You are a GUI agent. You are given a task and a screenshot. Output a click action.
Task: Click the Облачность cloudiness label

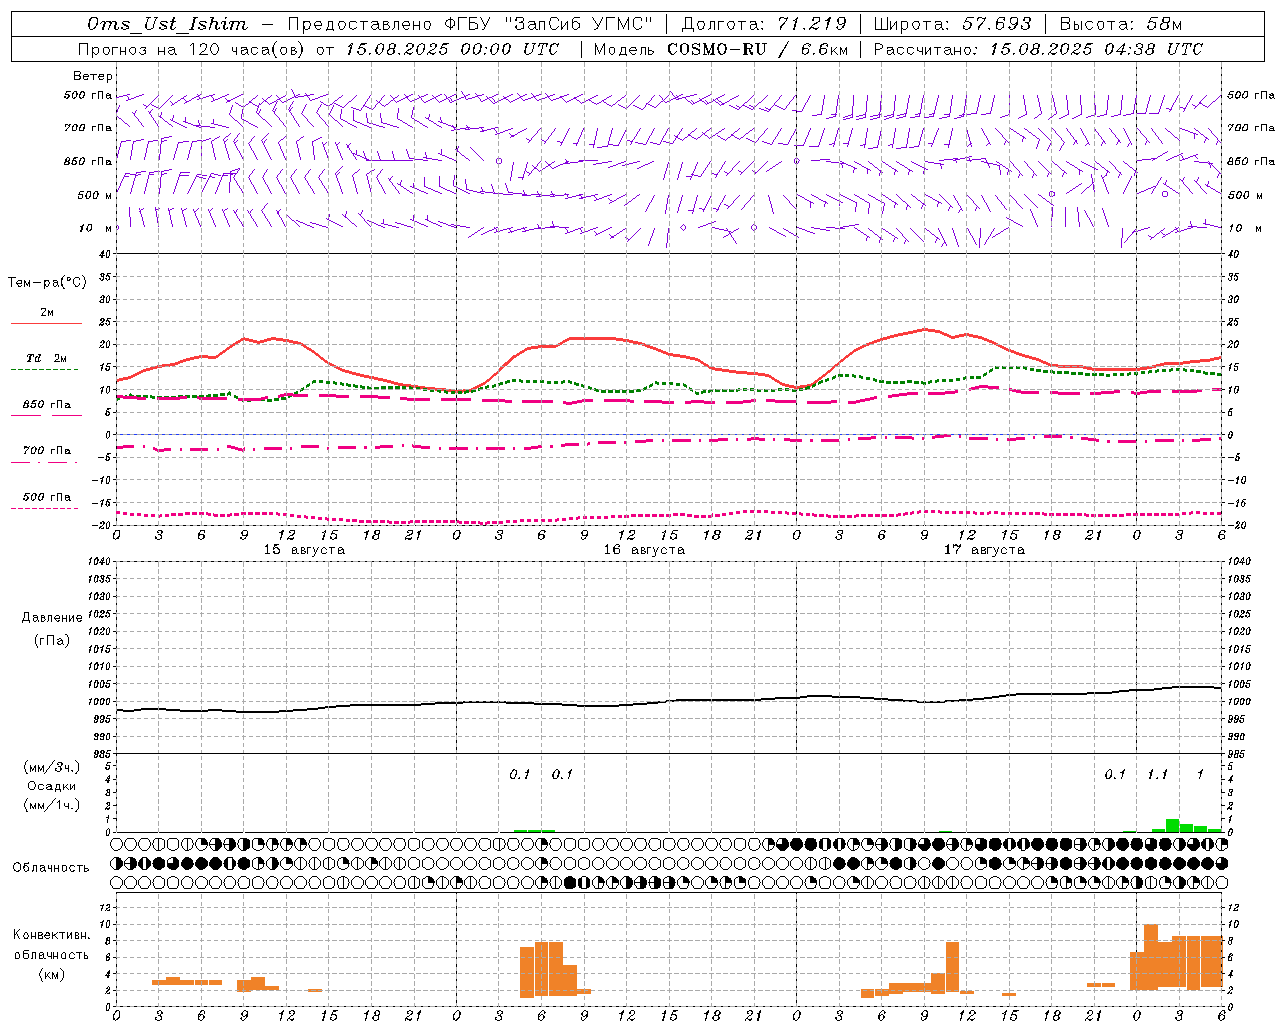51,868
